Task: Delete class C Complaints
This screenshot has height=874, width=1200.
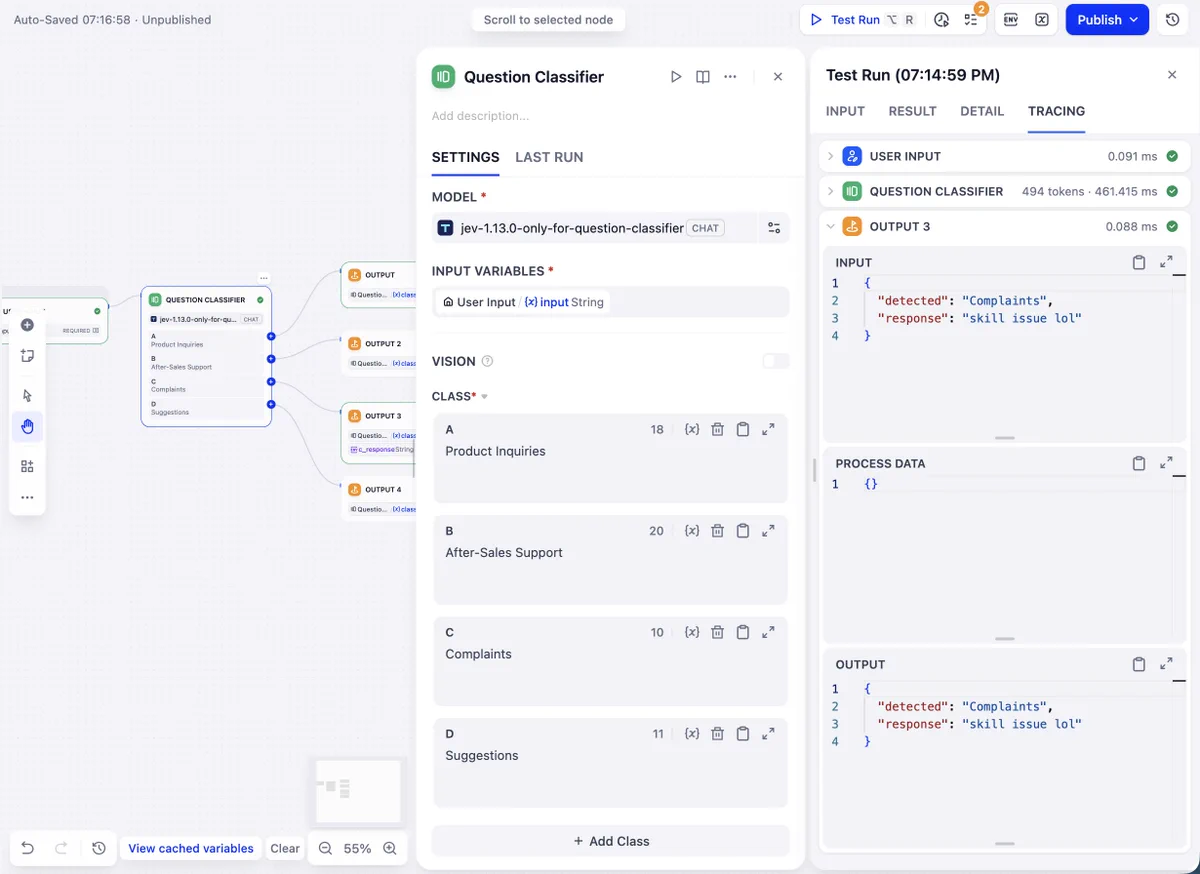Action: coord(717,632)
